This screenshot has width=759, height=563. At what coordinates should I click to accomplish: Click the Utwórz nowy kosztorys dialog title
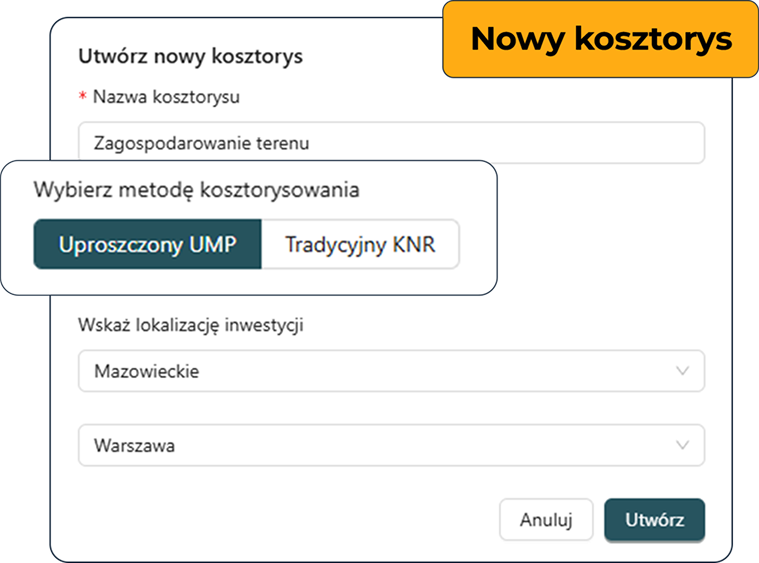point(190,56)
